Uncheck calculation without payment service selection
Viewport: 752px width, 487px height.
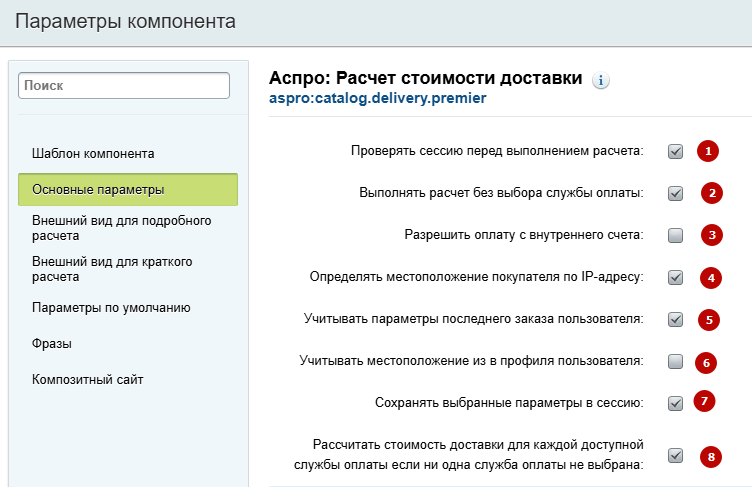(675, 193)
